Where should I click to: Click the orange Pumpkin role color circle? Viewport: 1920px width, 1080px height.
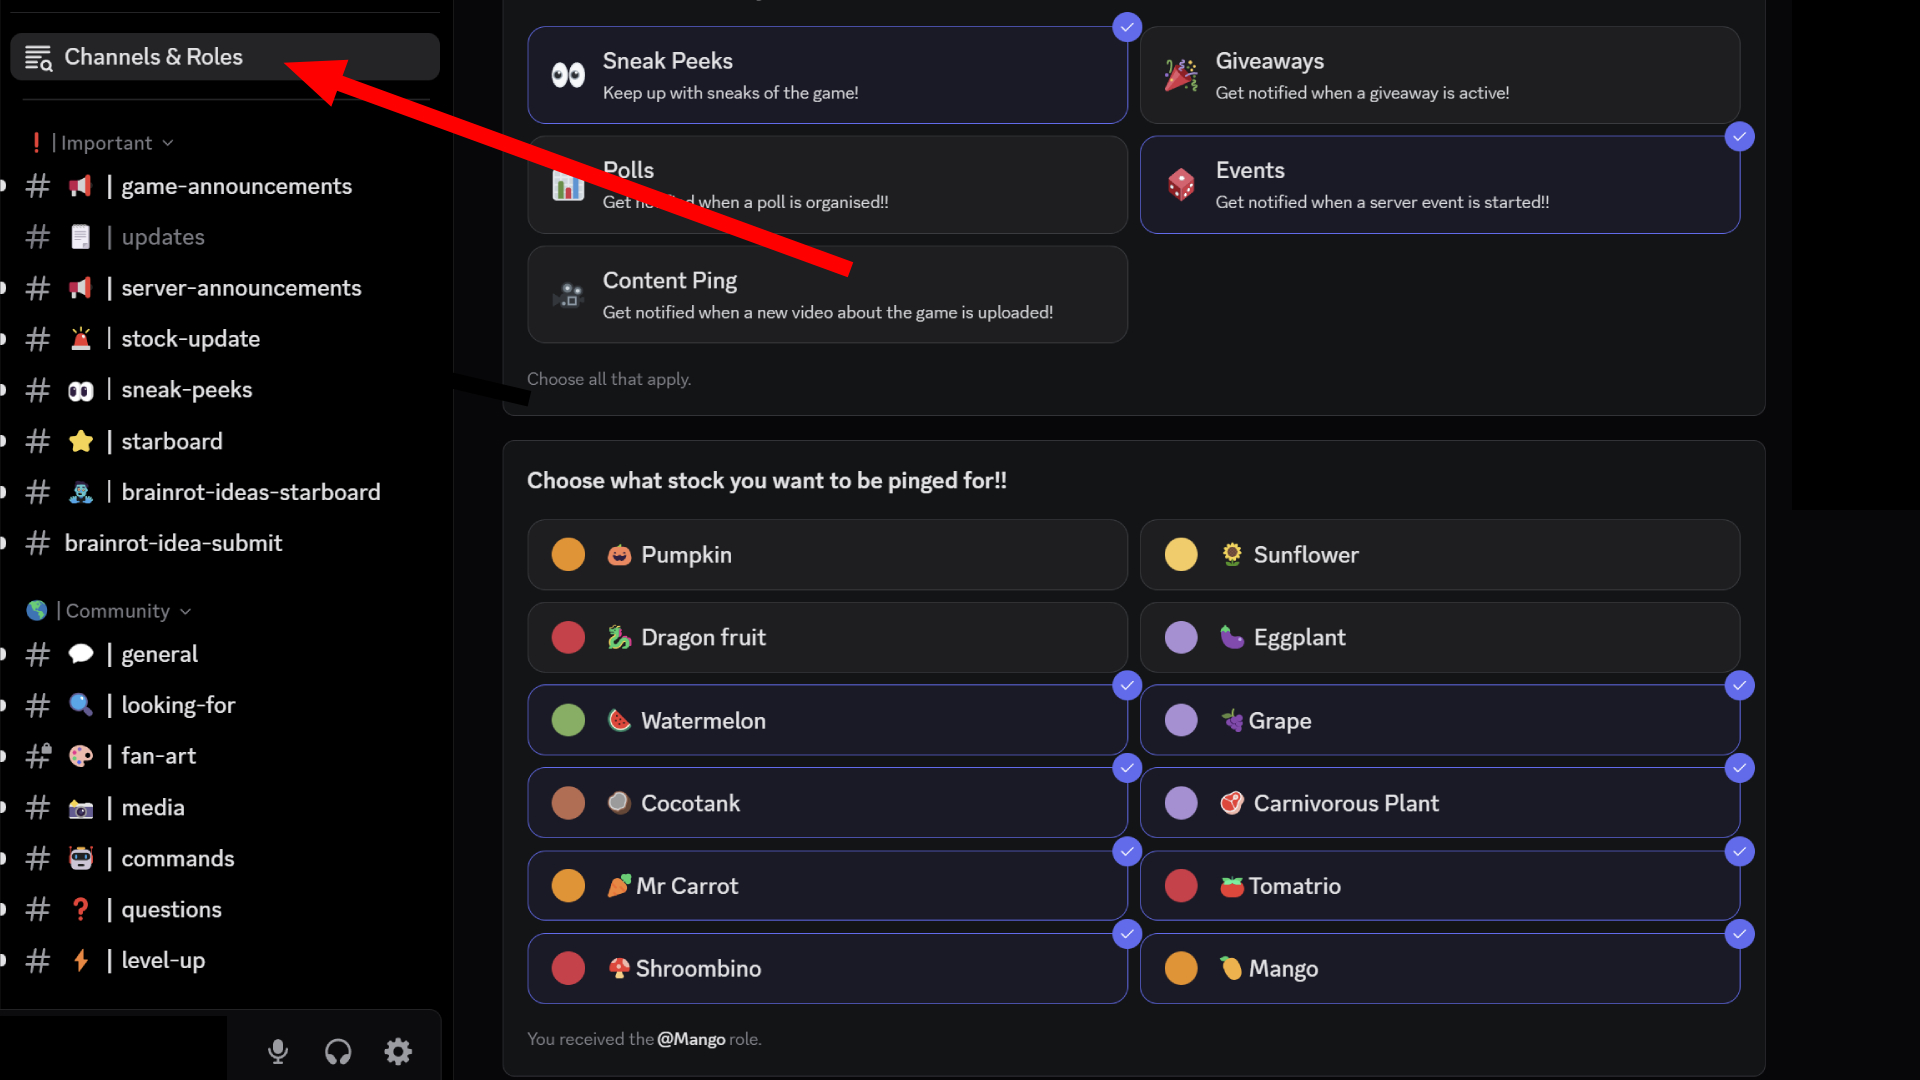point(568,555)
